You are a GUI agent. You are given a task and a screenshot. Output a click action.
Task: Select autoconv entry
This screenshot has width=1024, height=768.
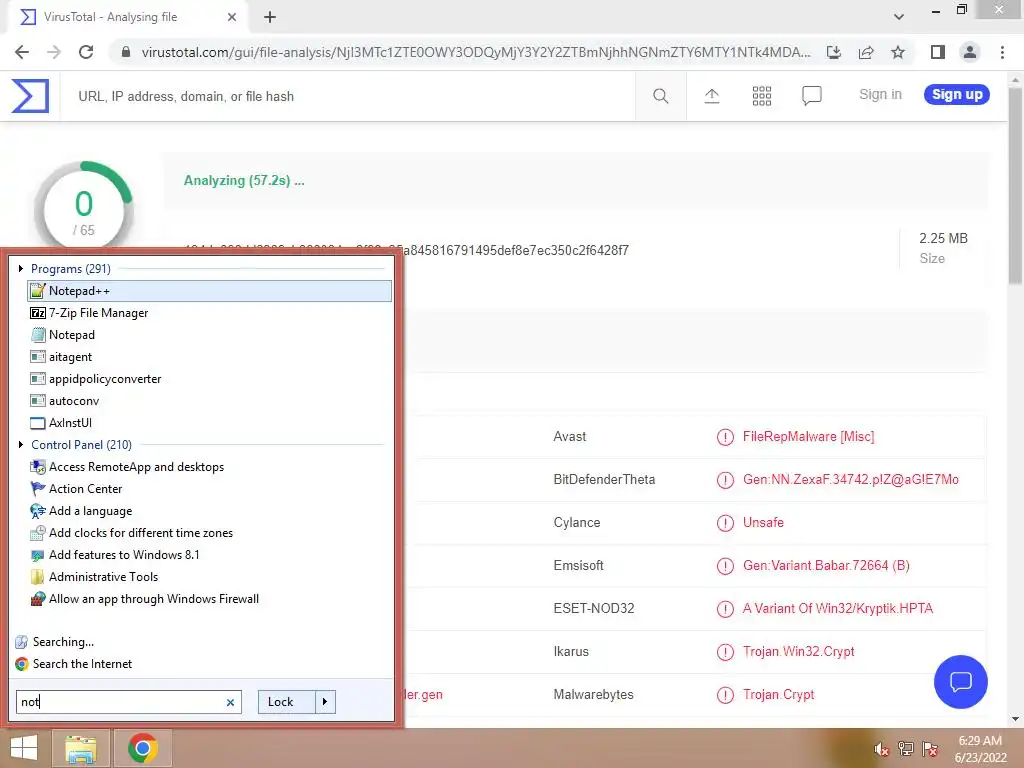210,401
